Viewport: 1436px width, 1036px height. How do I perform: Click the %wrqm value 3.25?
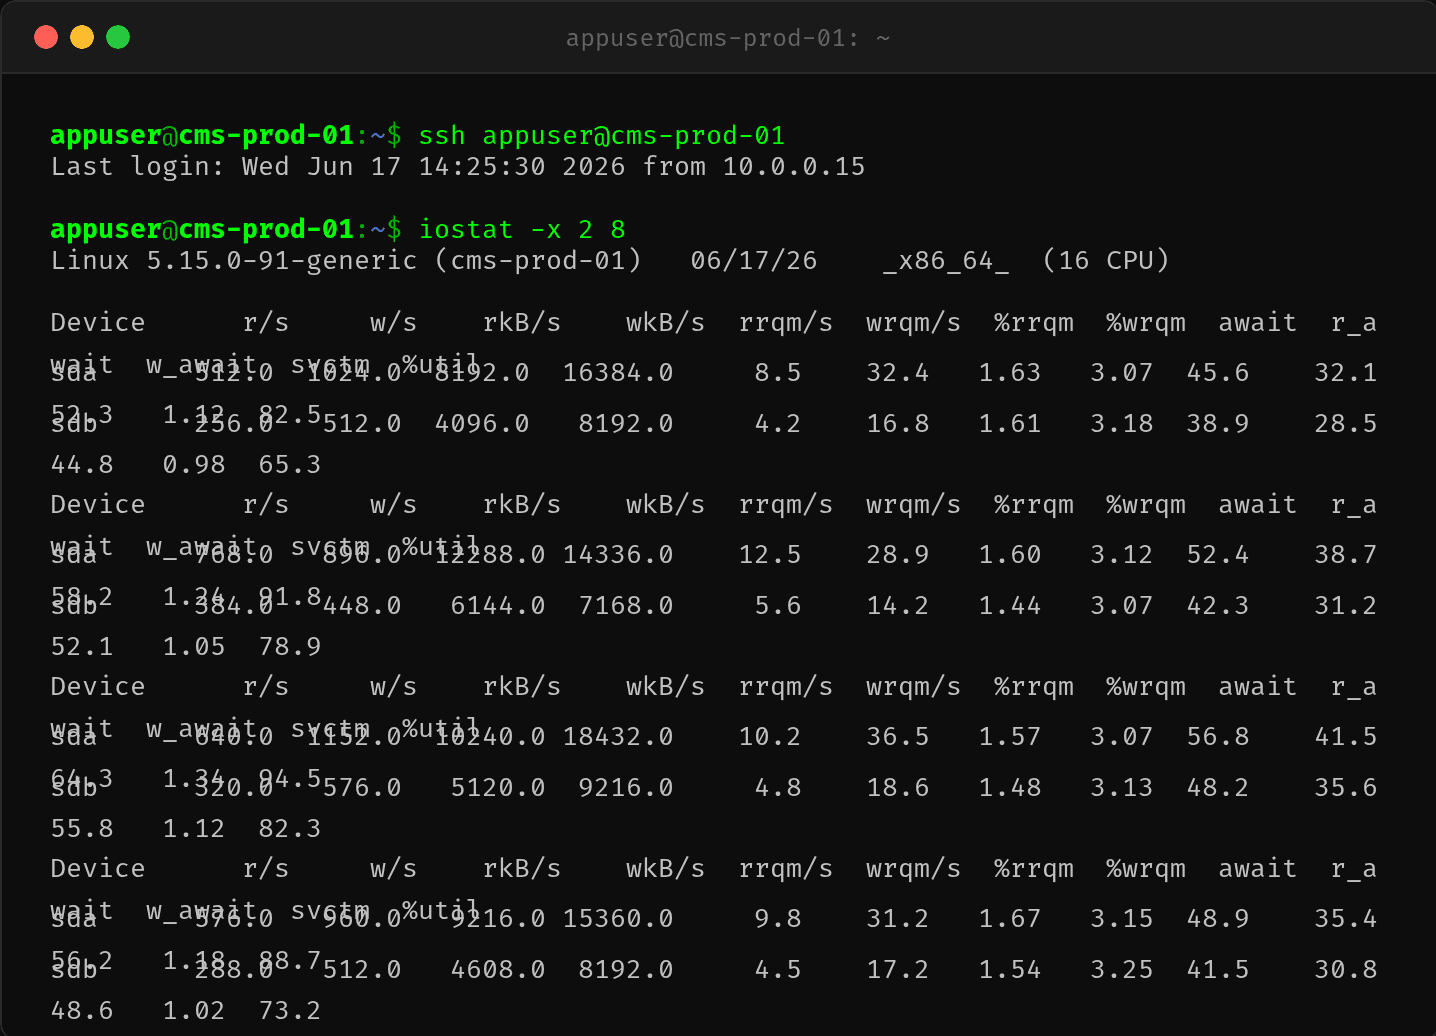(x=1122, y=969)
